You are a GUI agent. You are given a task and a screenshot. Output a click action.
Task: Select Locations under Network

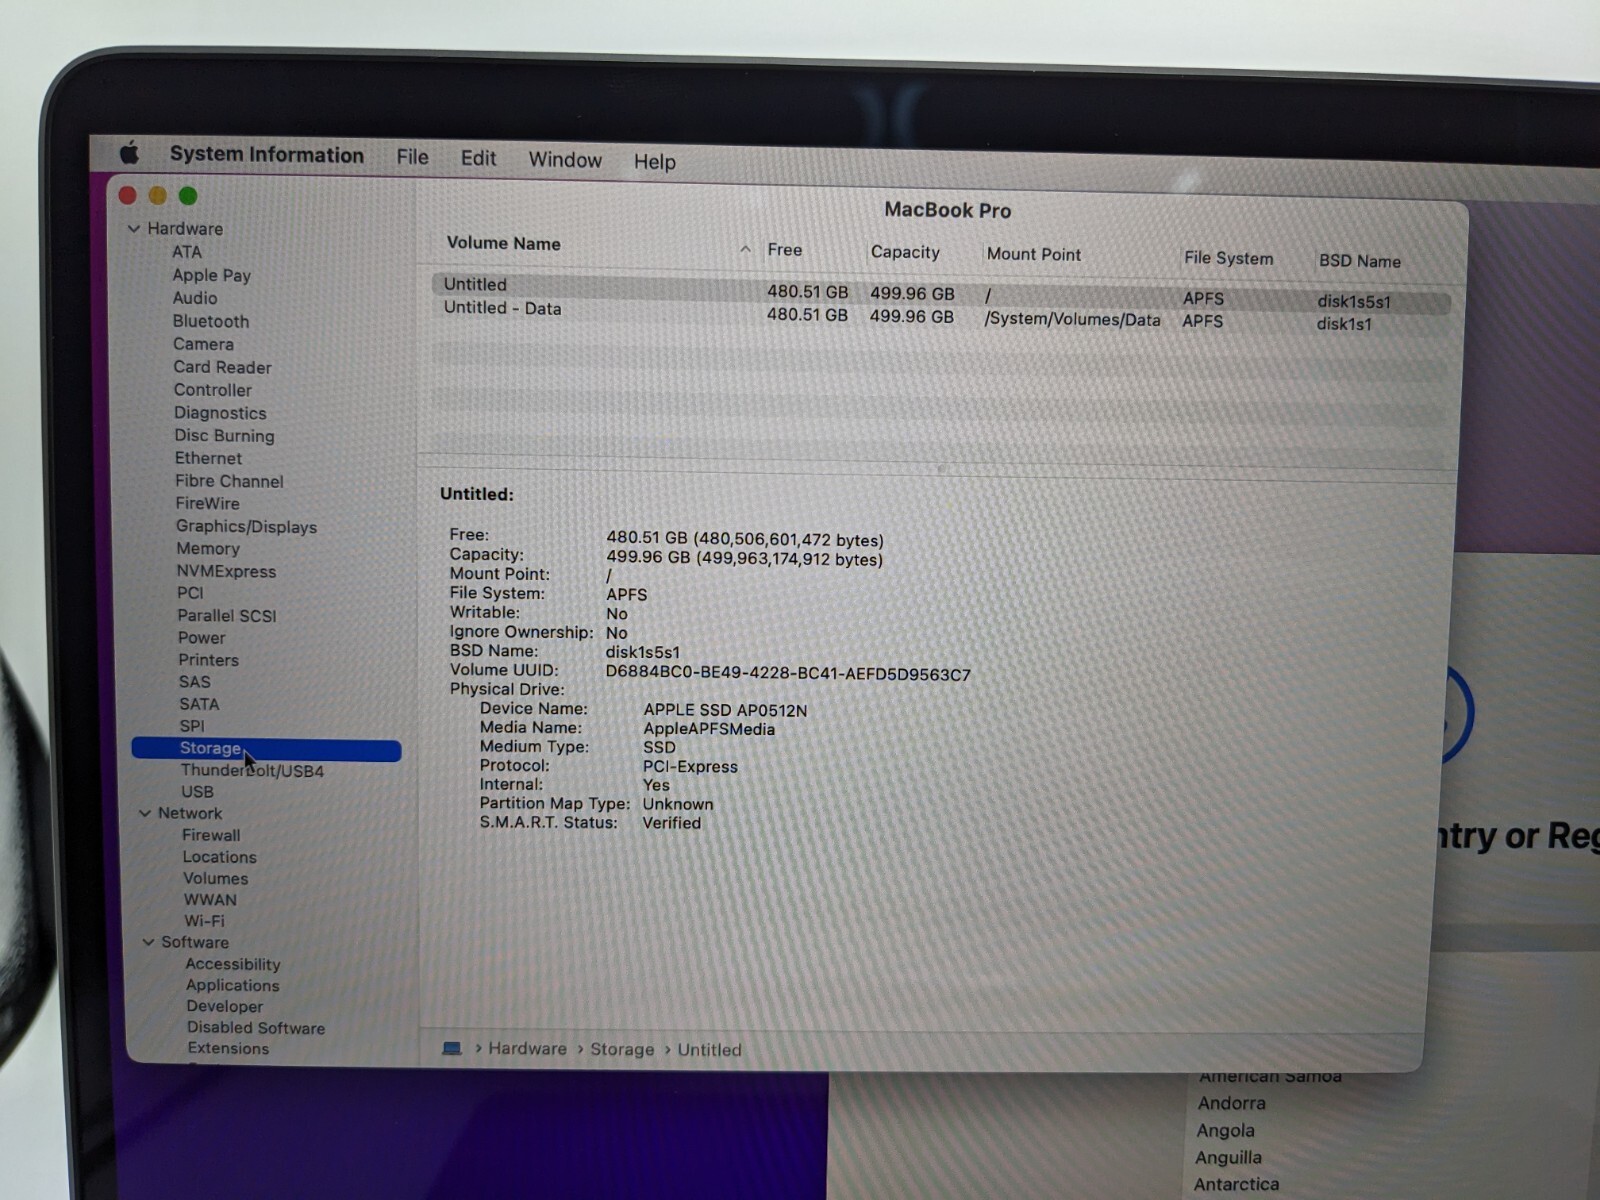point(219,857)
